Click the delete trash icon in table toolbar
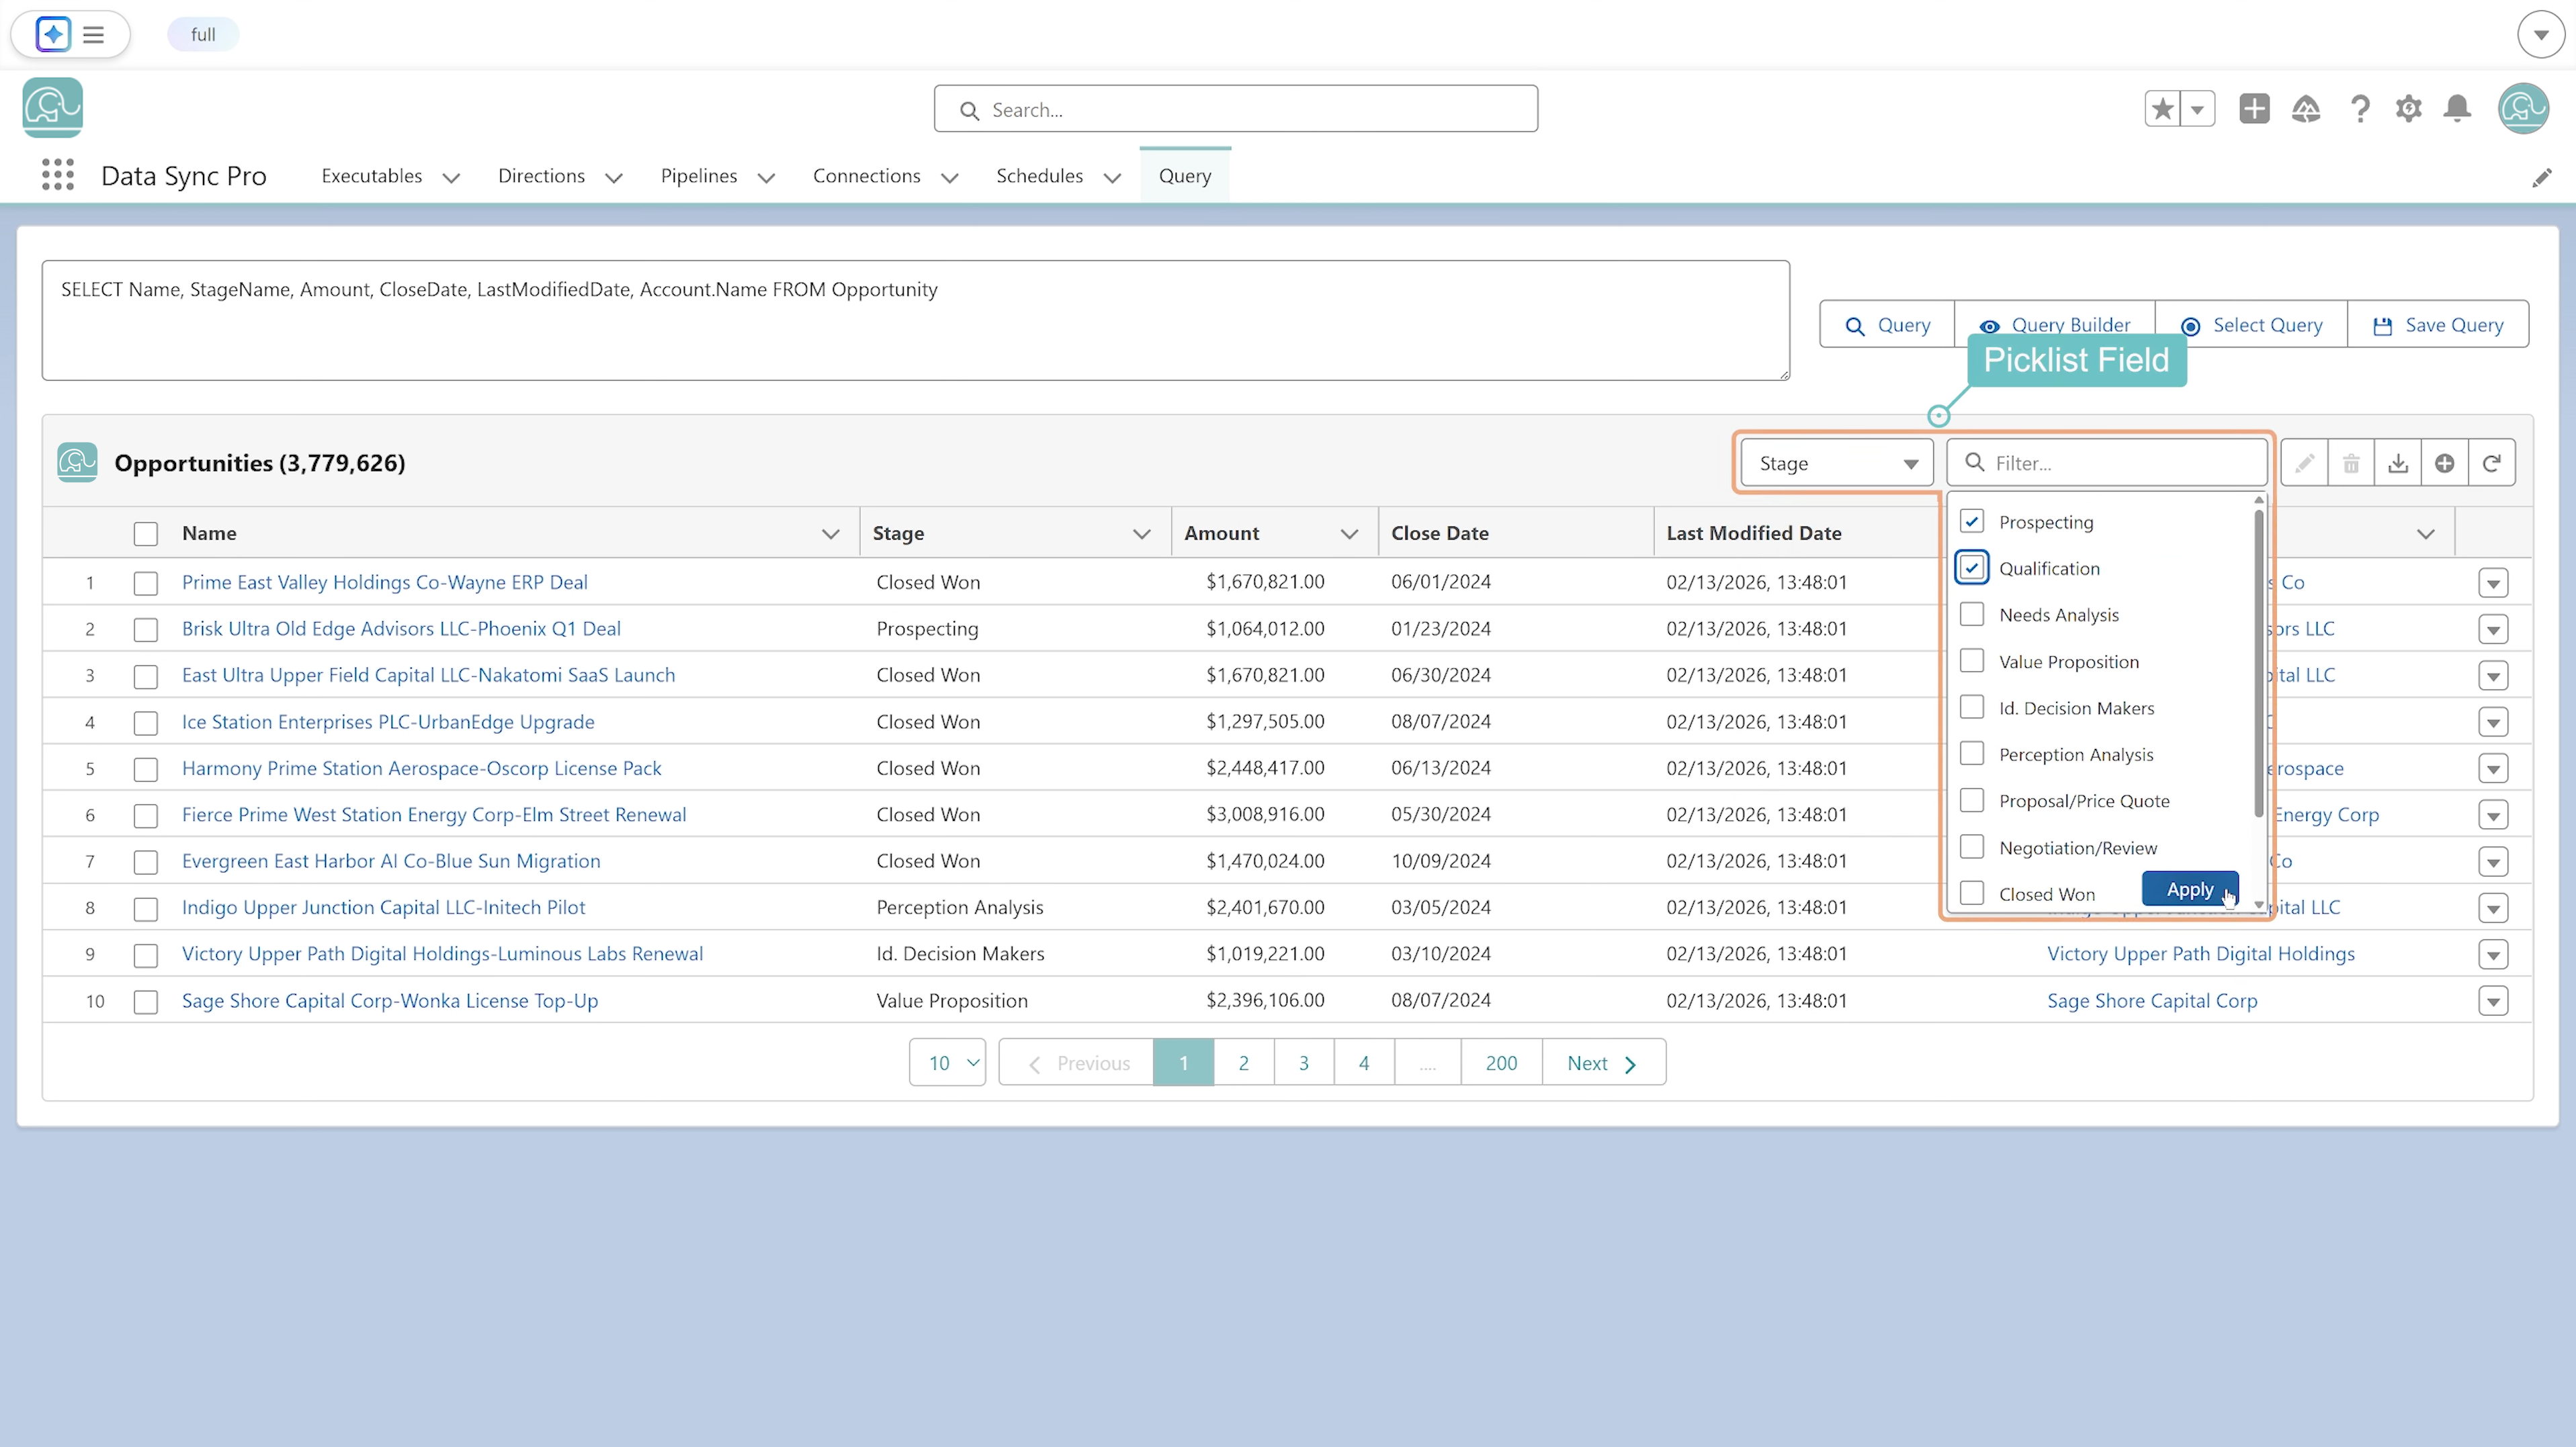Screen dimensions: 2576x1447 2351,463
